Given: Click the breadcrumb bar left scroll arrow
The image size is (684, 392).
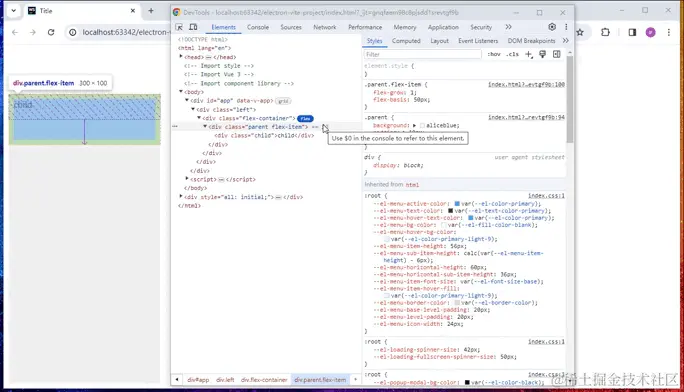Looking at the screenshot, I should tap(177, 380).
